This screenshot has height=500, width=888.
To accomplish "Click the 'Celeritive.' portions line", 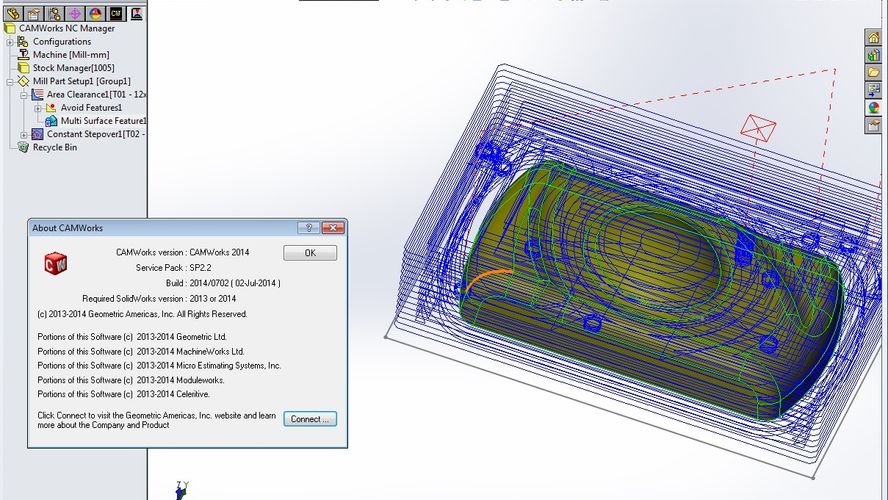I will click(123, 394).
